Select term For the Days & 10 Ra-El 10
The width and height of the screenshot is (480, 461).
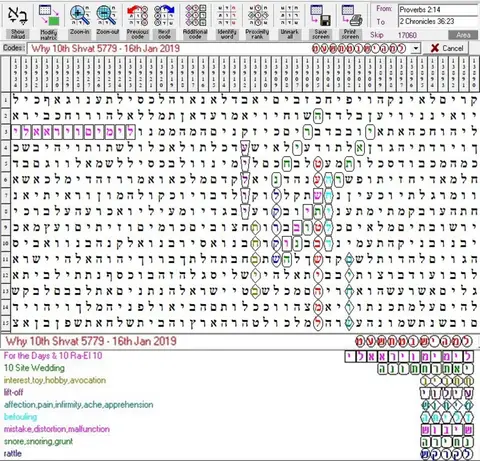pyautogui.click(x=53, y=356)
